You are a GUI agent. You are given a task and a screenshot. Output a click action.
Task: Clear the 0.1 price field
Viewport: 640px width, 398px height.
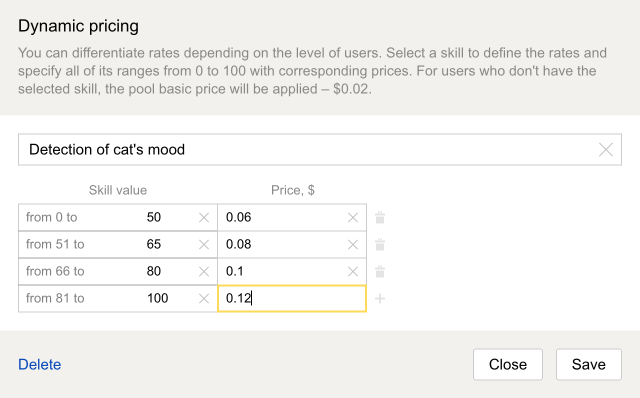coord(353,271)
